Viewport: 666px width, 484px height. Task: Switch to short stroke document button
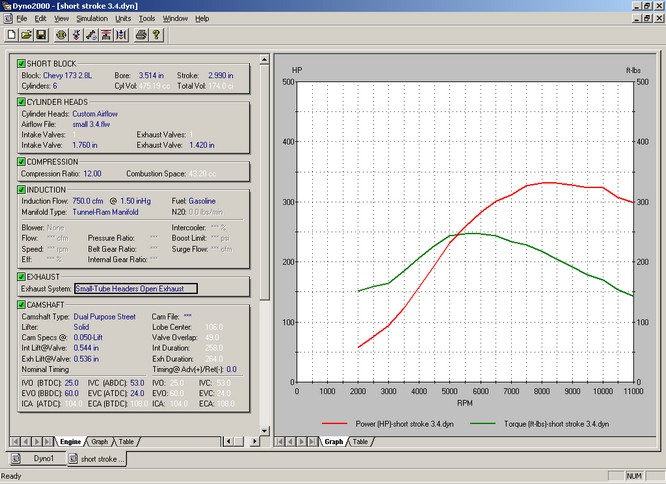click(x=98, y=459)
